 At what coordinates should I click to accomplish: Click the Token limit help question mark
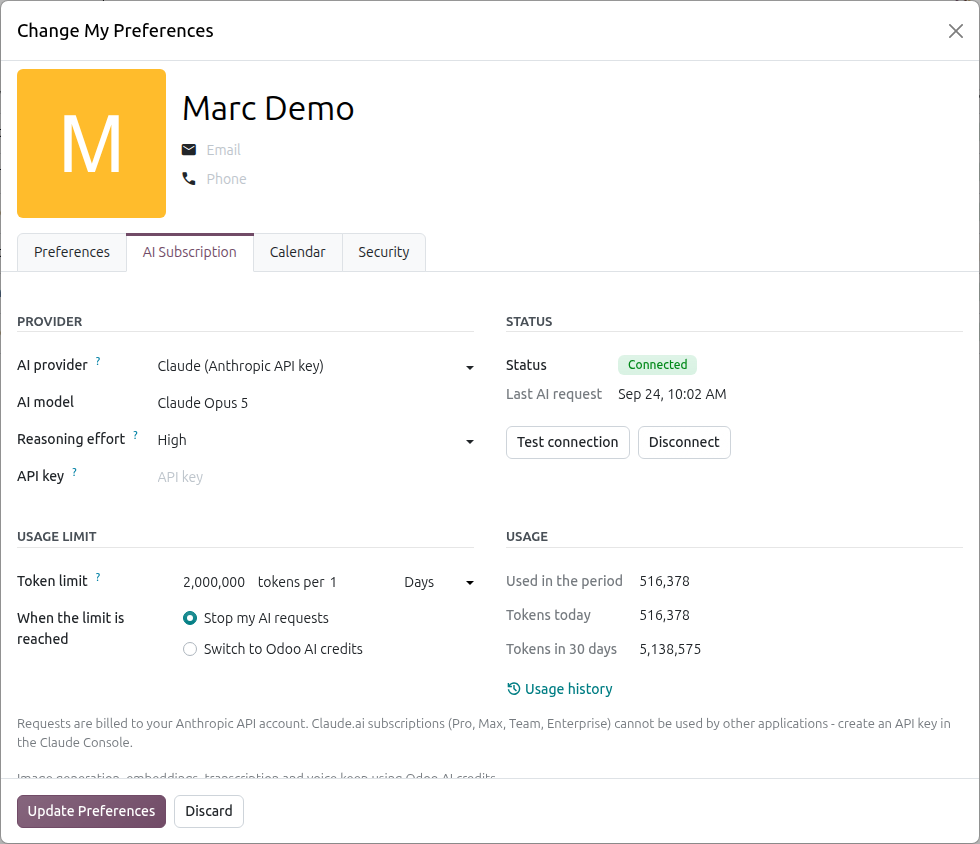[98, 577]
